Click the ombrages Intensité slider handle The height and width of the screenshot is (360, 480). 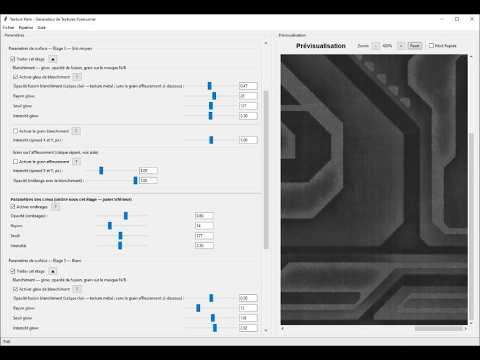120,246
